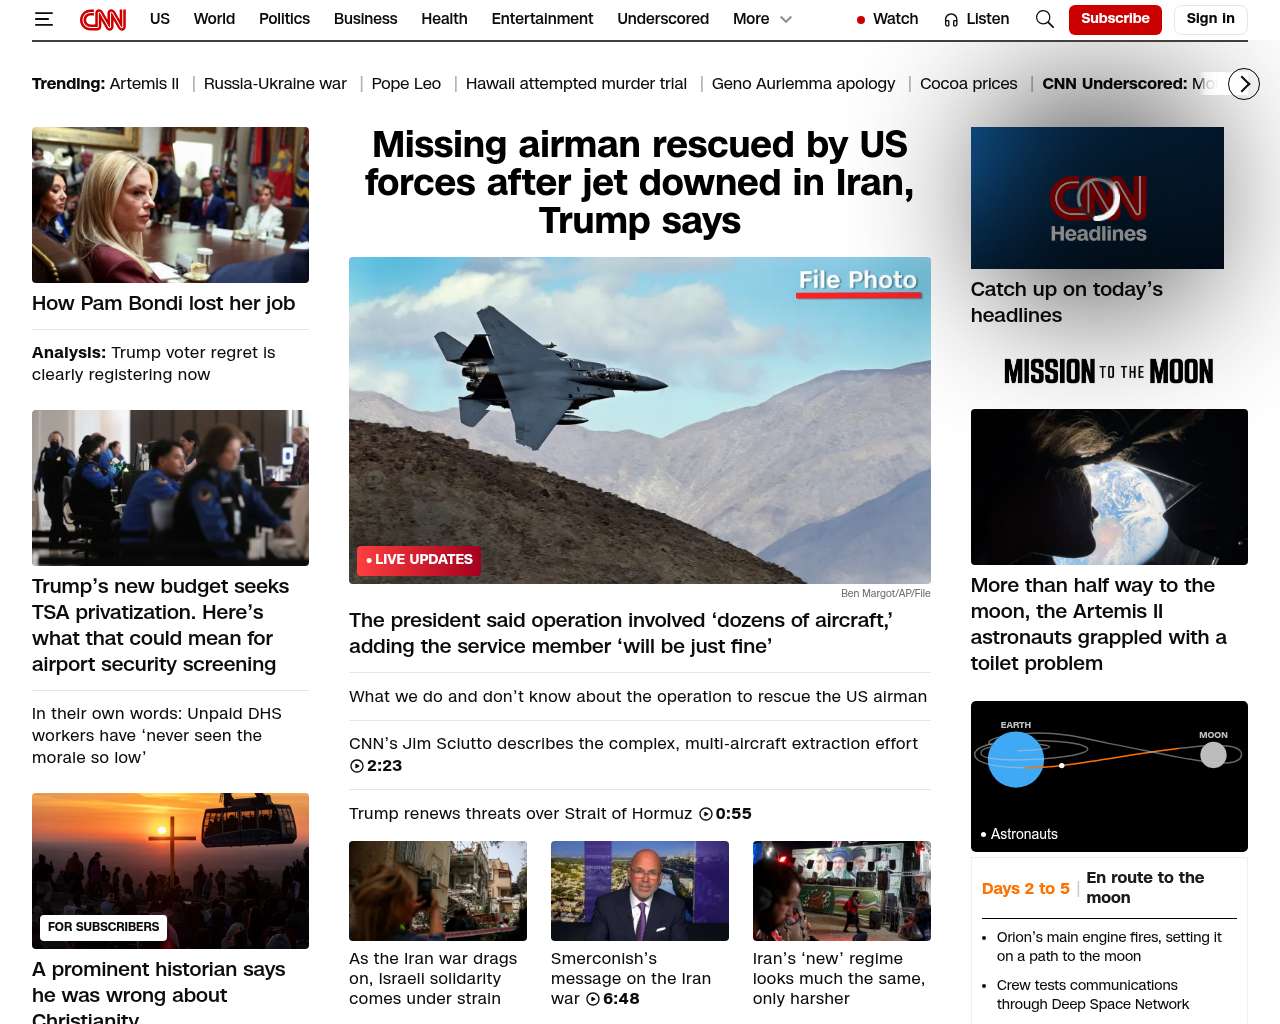Open the sunset cross photo thumbnail
Viewport: 1280px width, 1024px height.
pyautogui.click(x=170, y=871)
